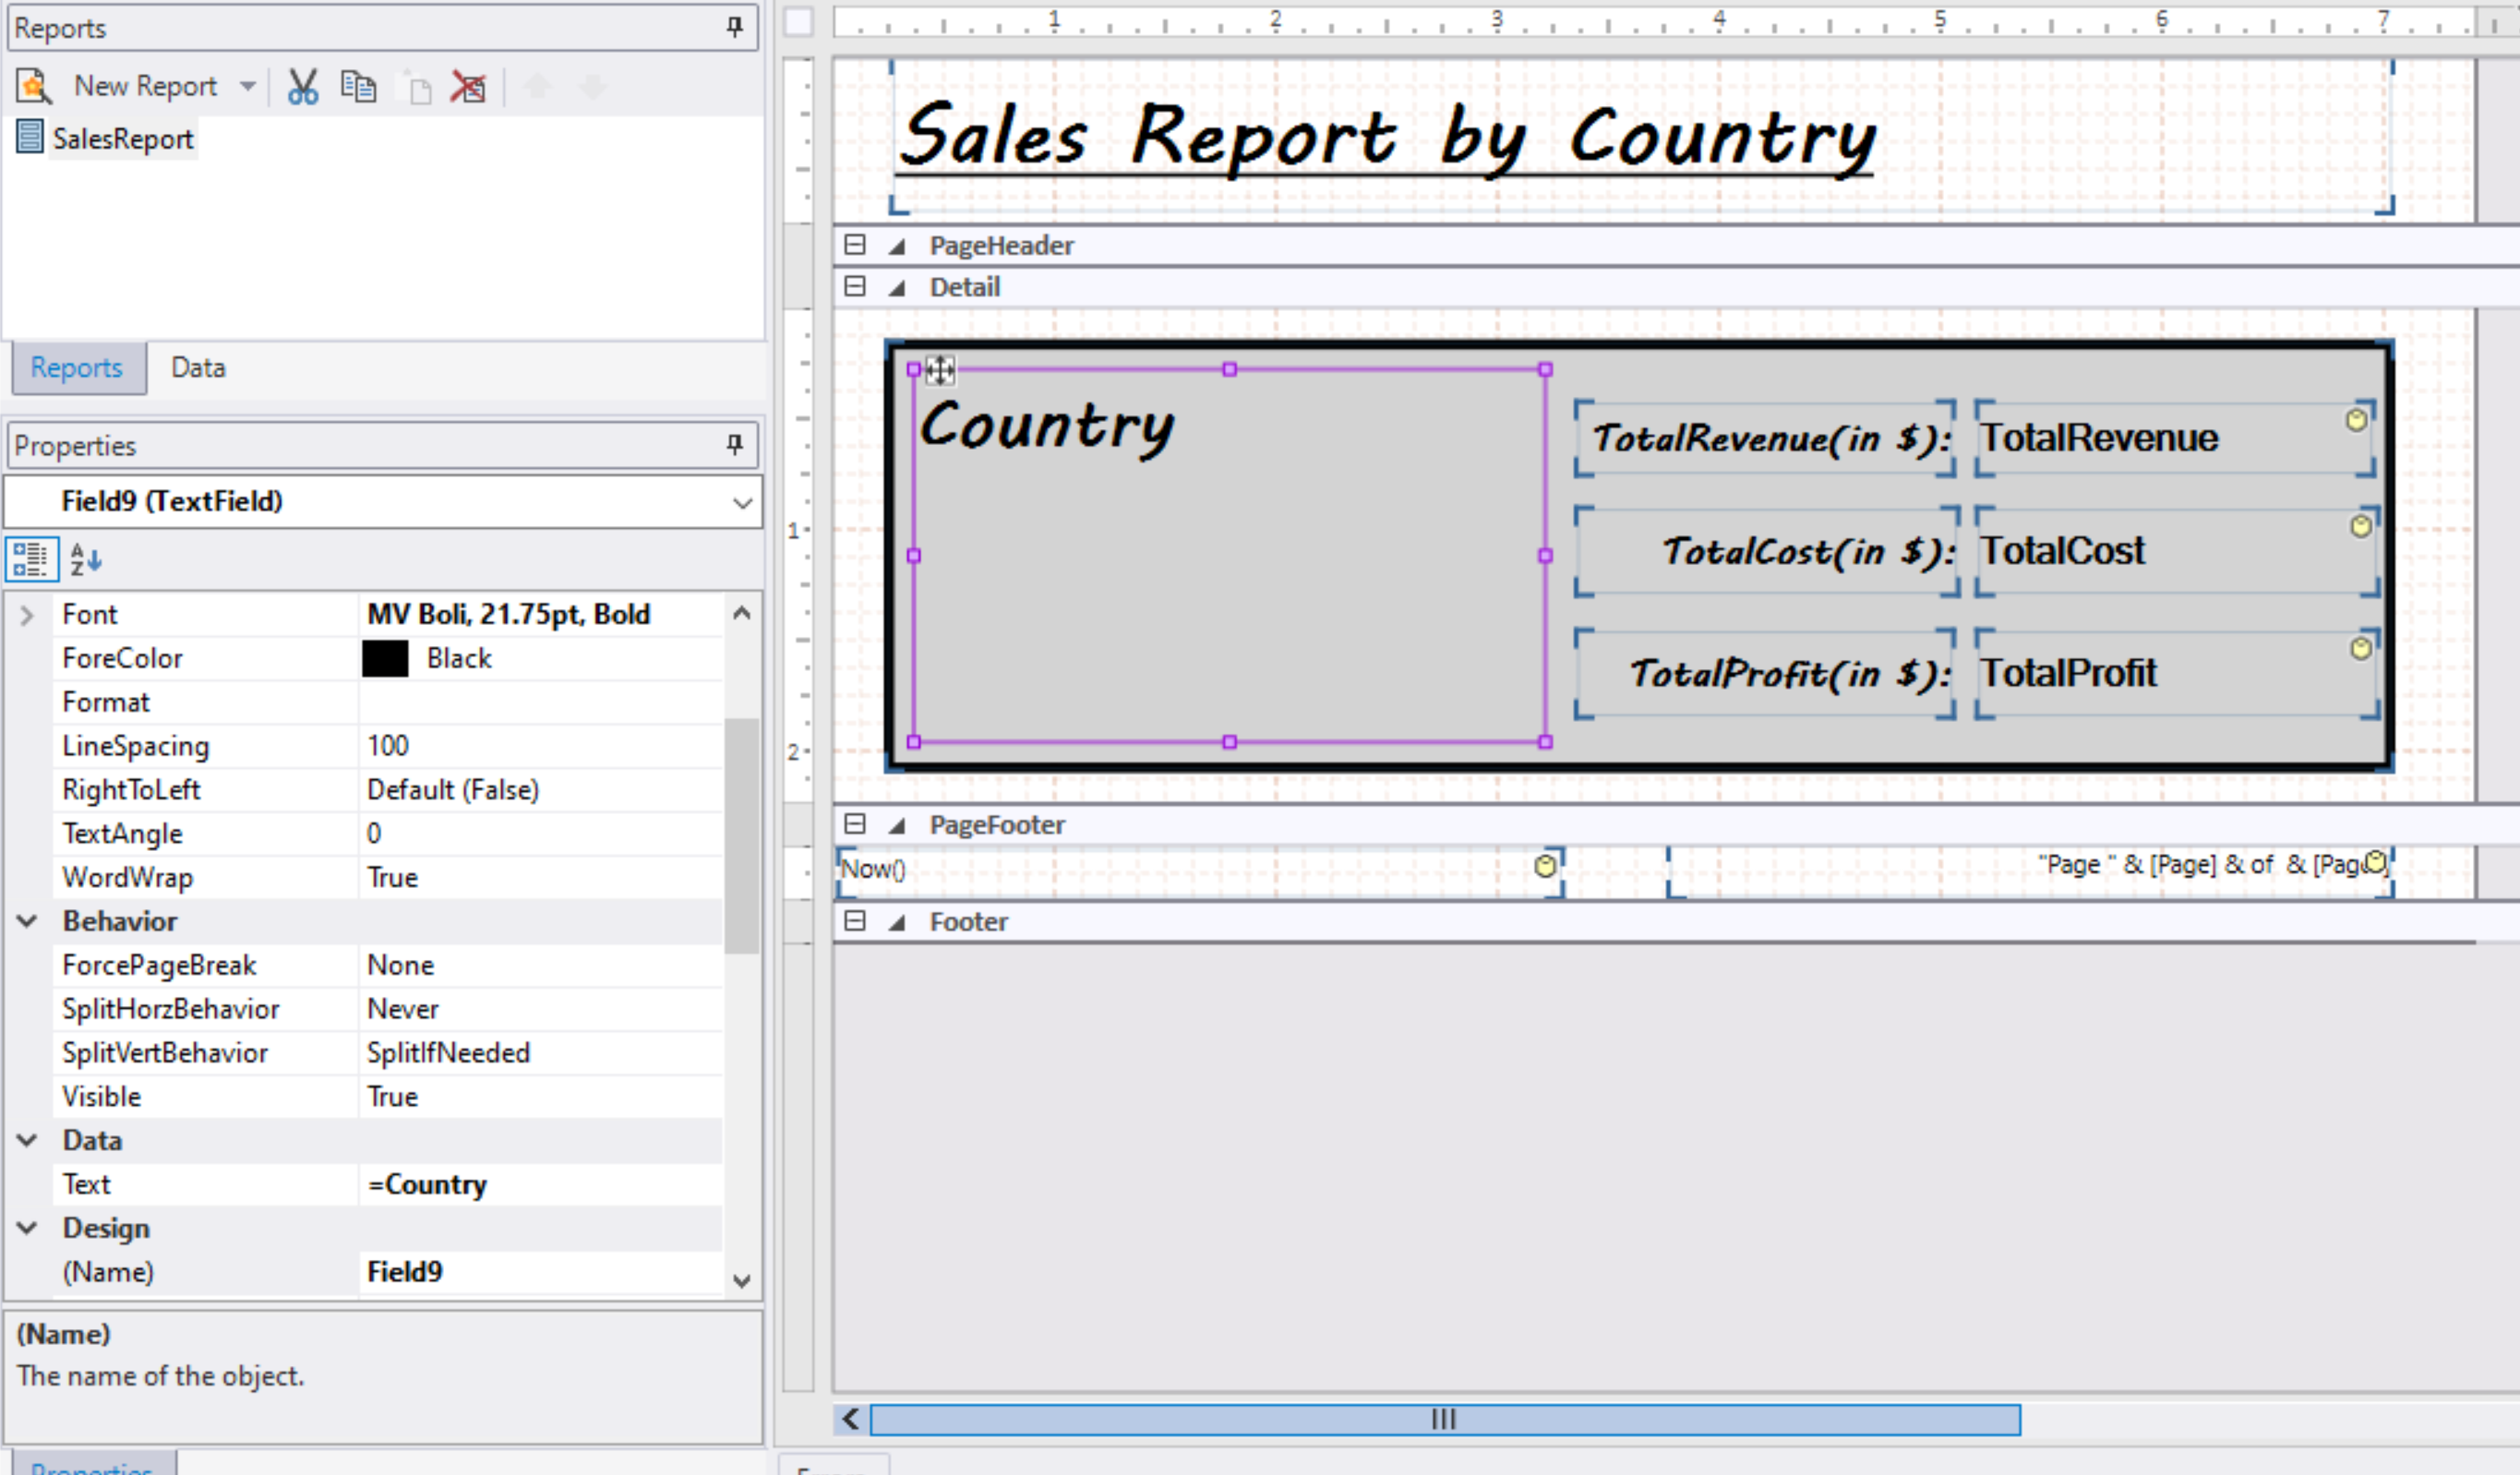Click the Black ForeColor swatch
The image size is (2520, 1475).
point(385,659)
